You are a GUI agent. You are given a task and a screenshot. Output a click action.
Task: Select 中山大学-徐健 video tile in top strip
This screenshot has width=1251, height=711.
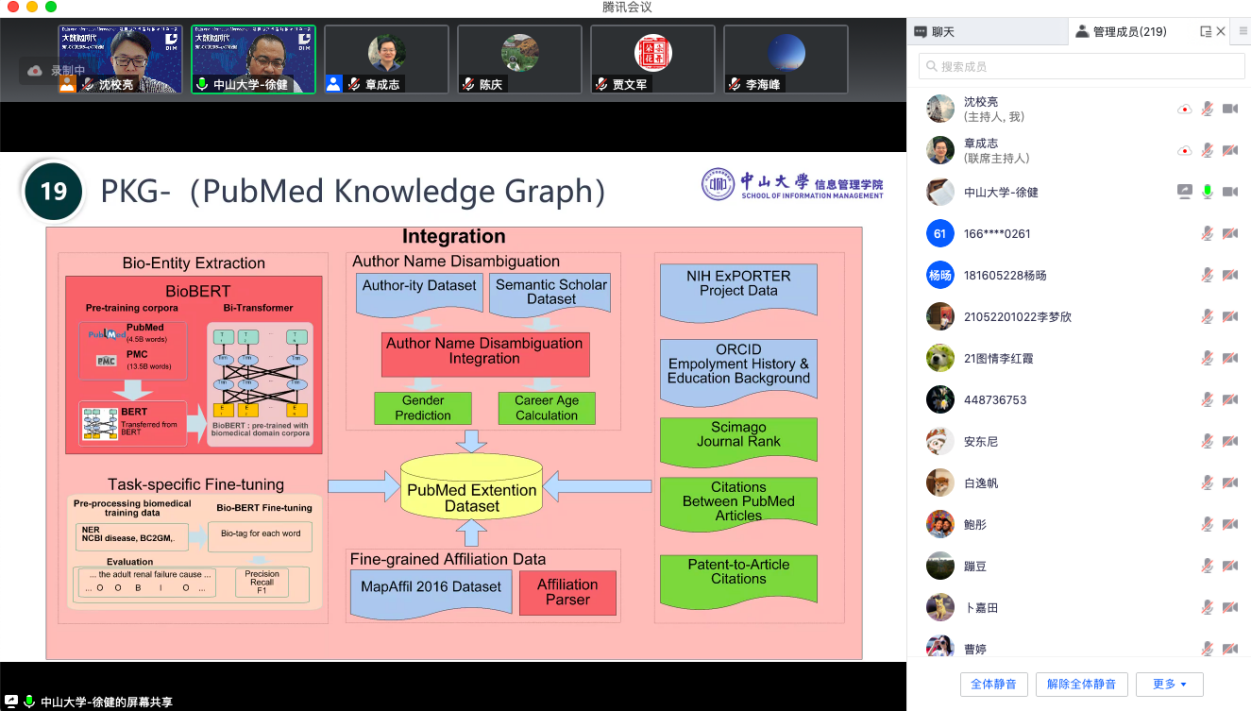point(254,59)
